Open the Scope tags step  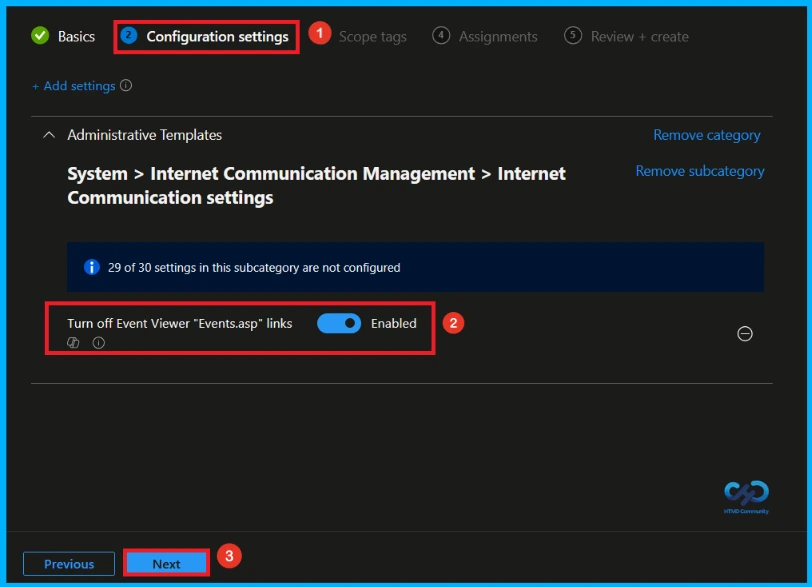pyautogui.click(x=372, y=37)
